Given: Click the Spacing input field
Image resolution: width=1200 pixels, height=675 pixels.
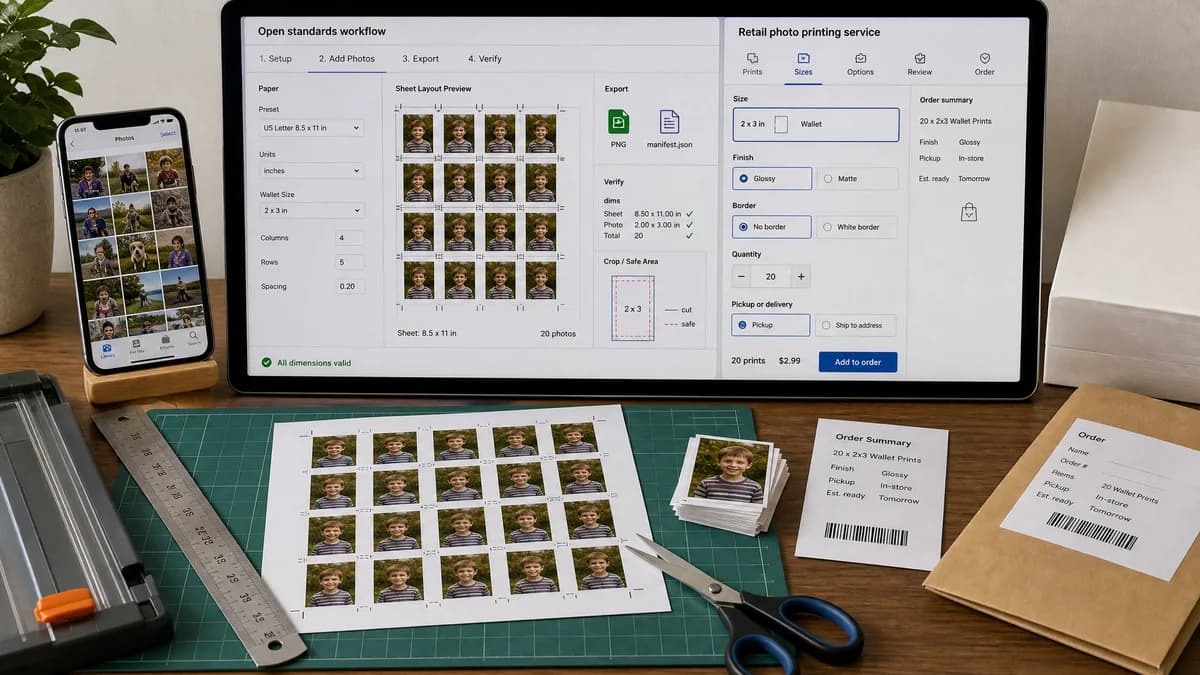Looking at the screenshot, I should pyautogui.click(x=350, y=287).
